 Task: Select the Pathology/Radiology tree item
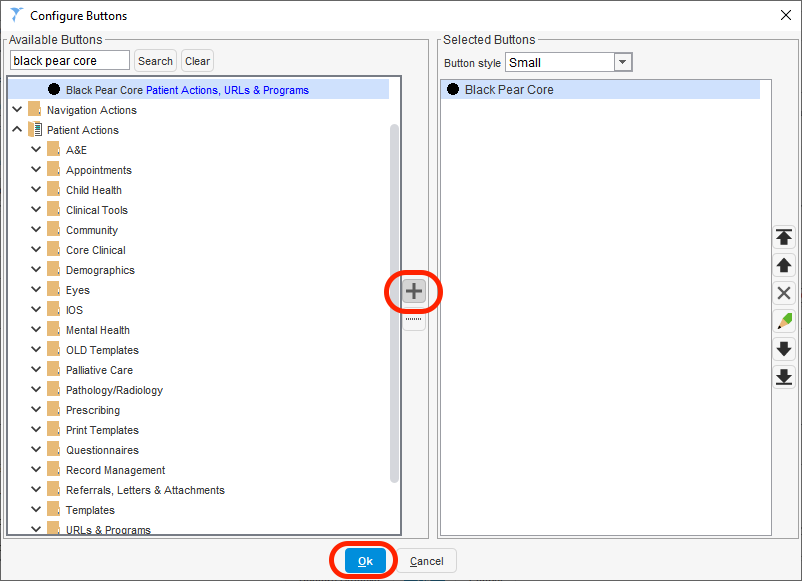tap(114, 390)
